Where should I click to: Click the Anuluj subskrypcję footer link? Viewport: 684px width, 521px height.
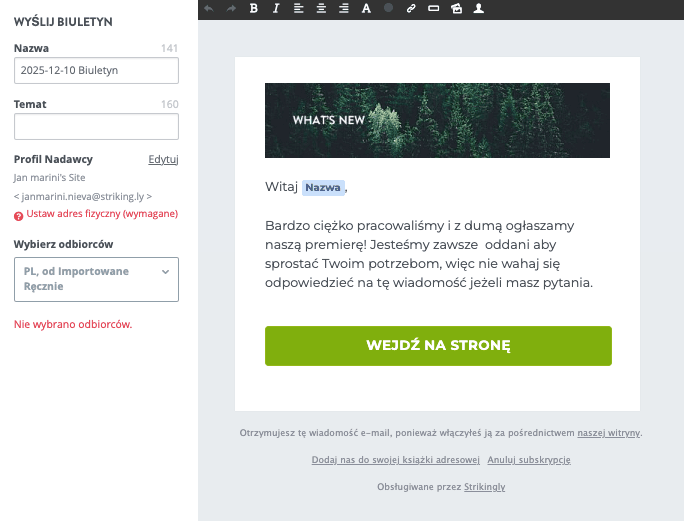[x=528, y=460]
